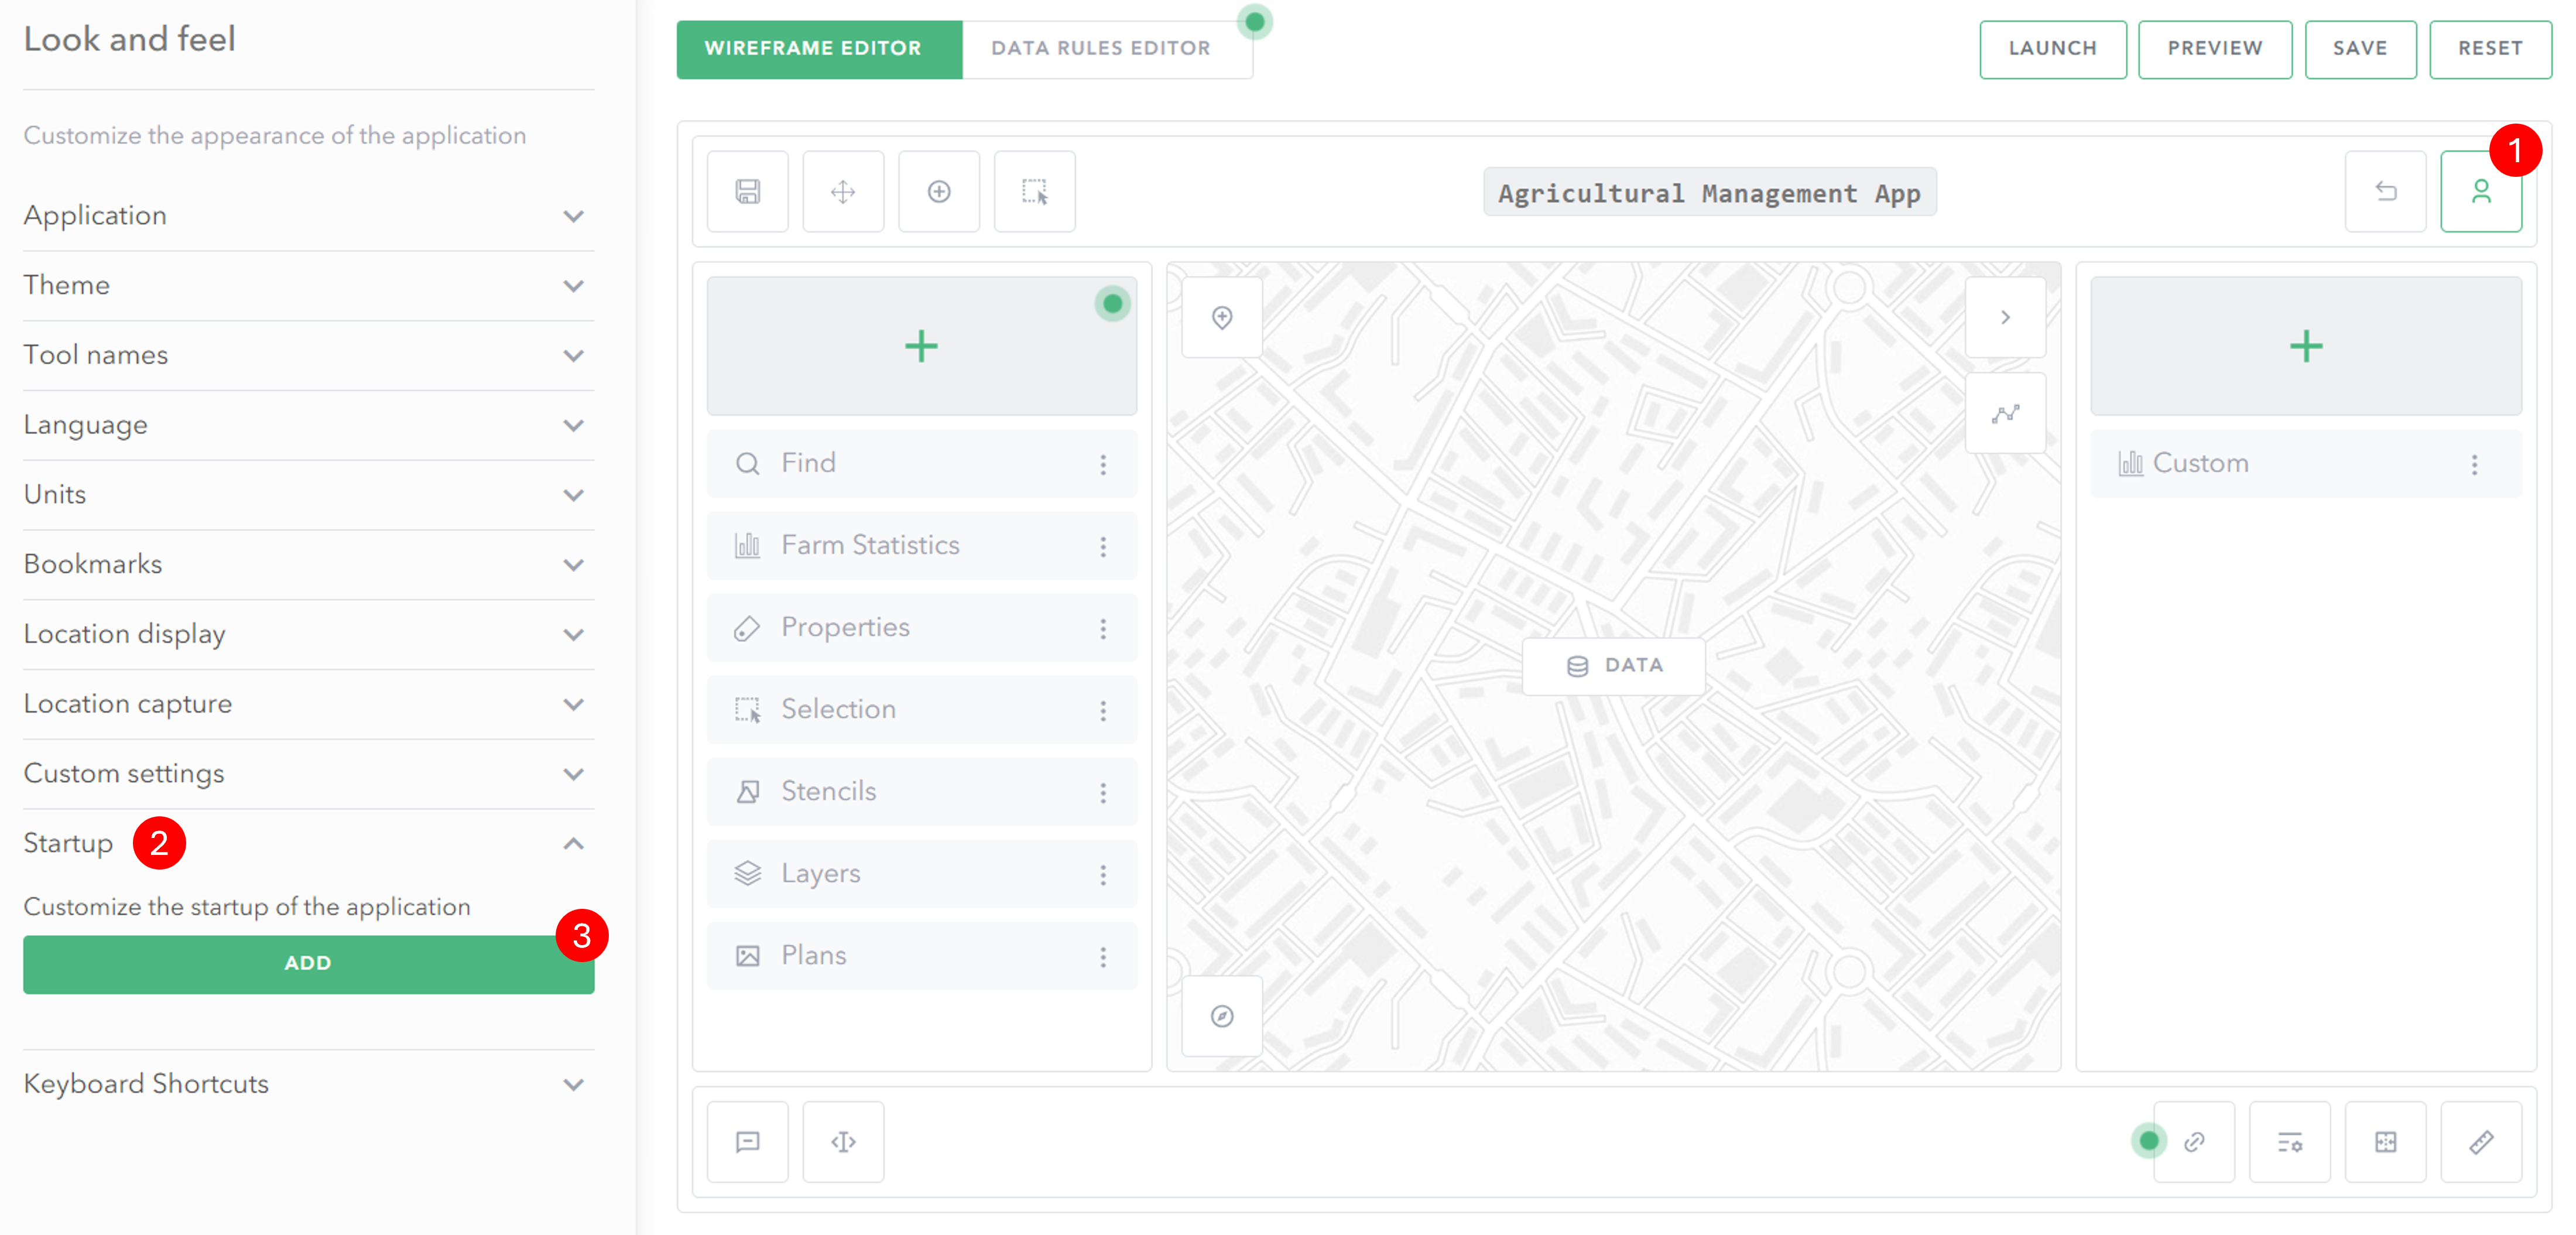2576x1235 pixels.
Task: Open options menu for Stencils tool
Action: point(1103,792)
